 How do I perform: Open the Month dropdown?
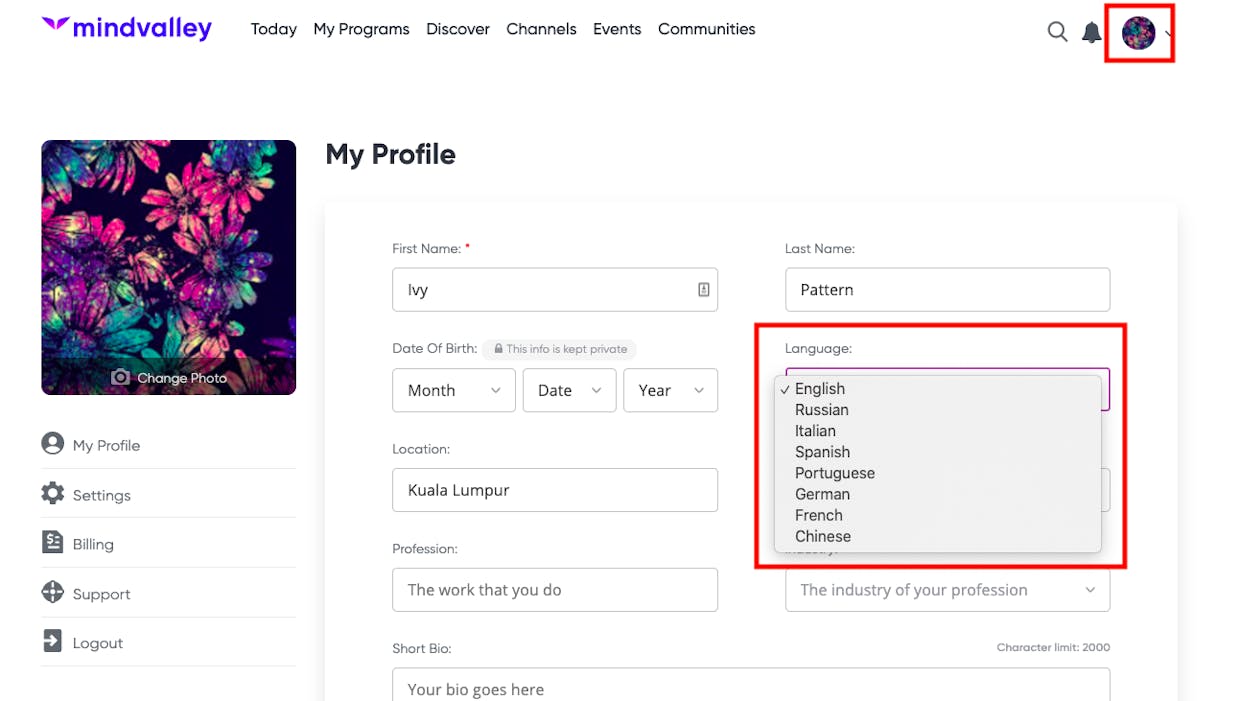(x=454, y=390)
